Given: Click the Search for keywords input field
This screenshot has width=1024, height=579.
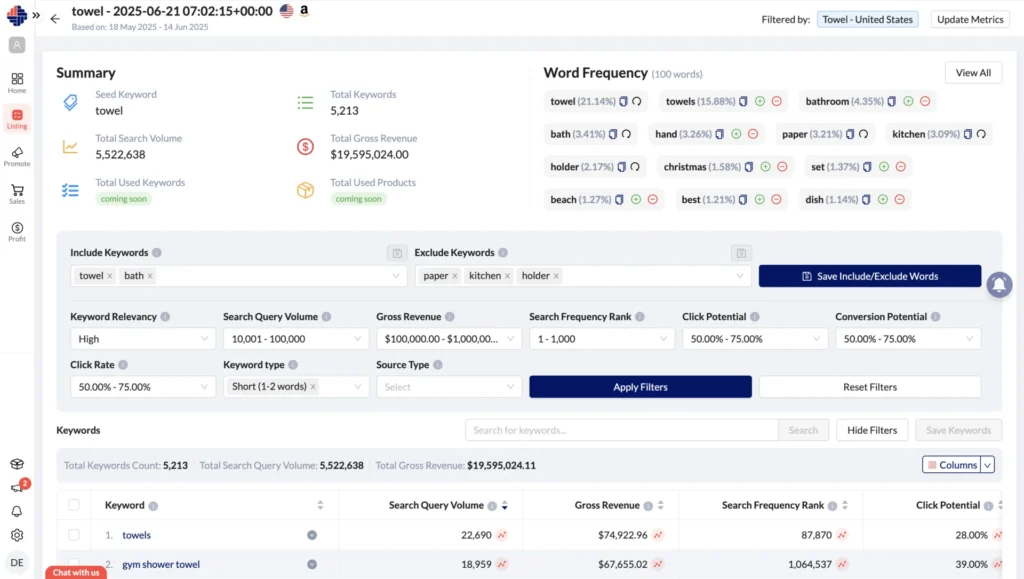Looking at the screenshot, I should (x=621, y=430).
